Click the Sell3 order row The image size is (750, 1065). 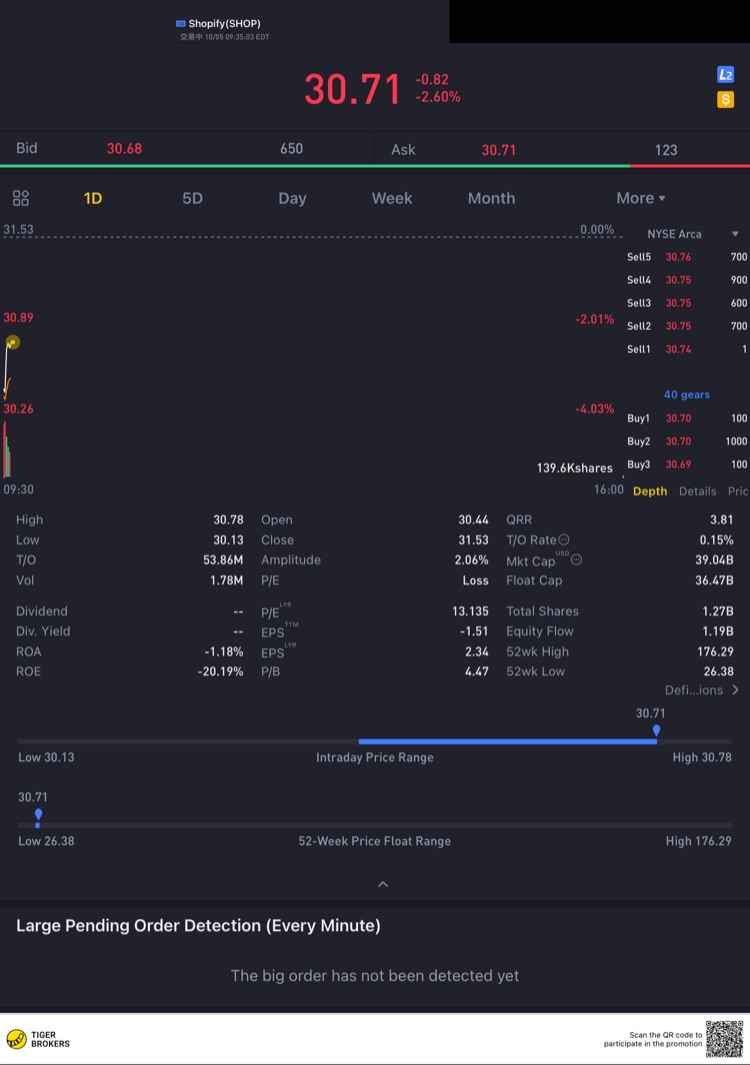coord(687,303)
